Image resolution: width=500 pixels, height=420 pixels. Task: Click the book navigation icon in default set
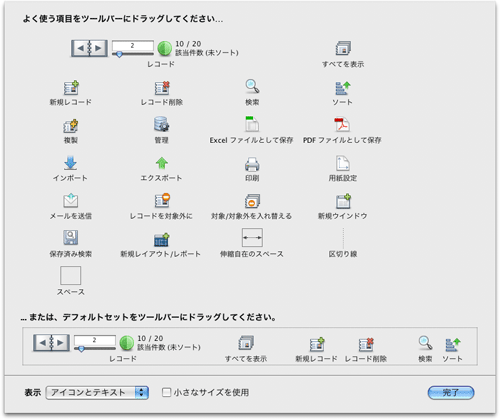51,343
